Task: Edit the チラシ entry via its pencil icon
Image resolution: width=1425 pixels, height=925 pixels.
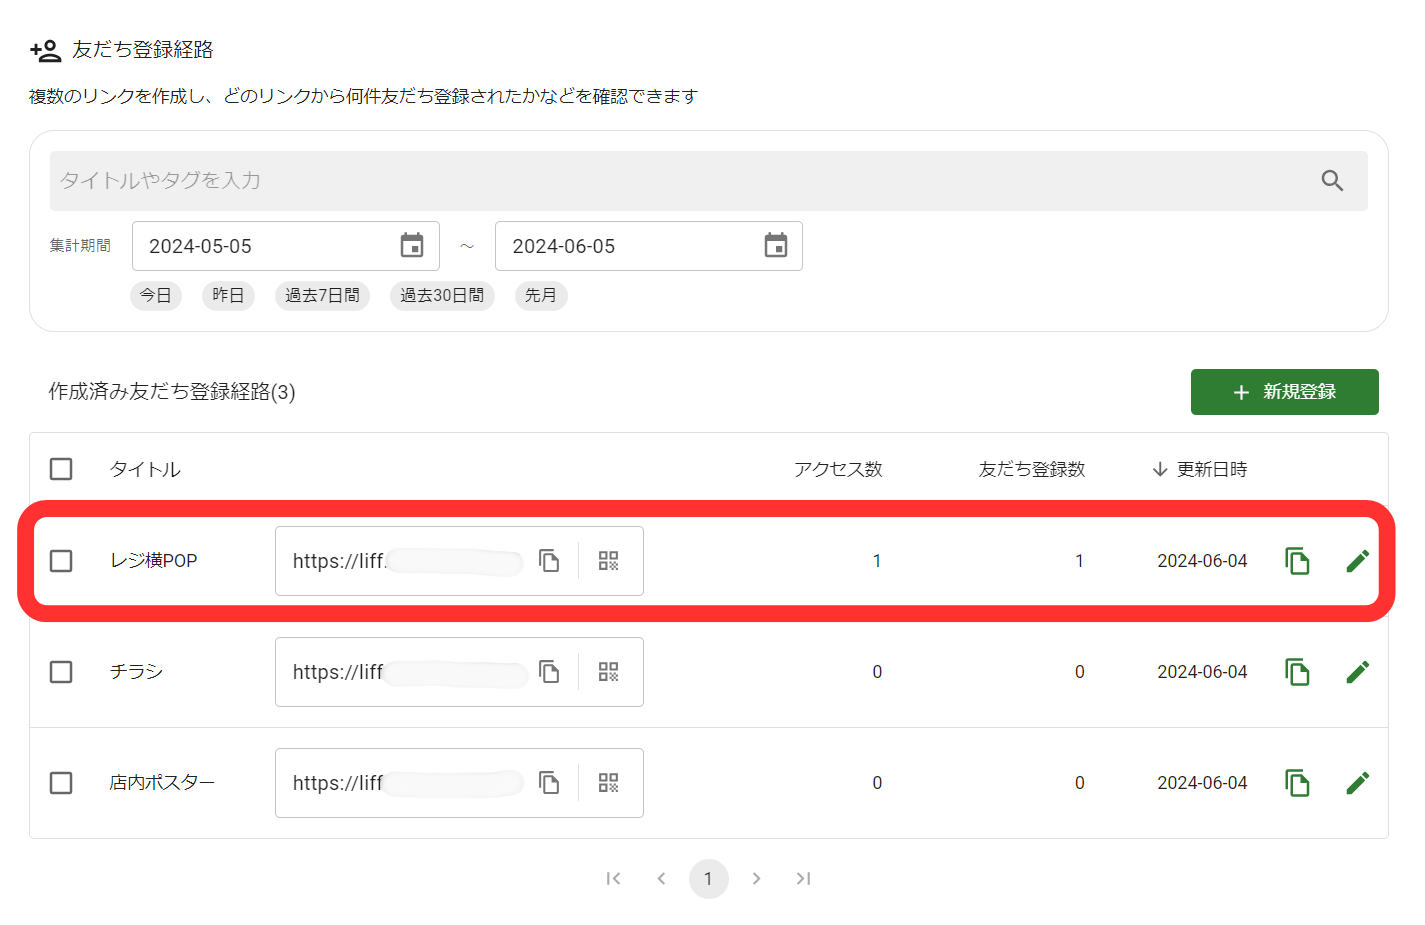Action: 1358,671
